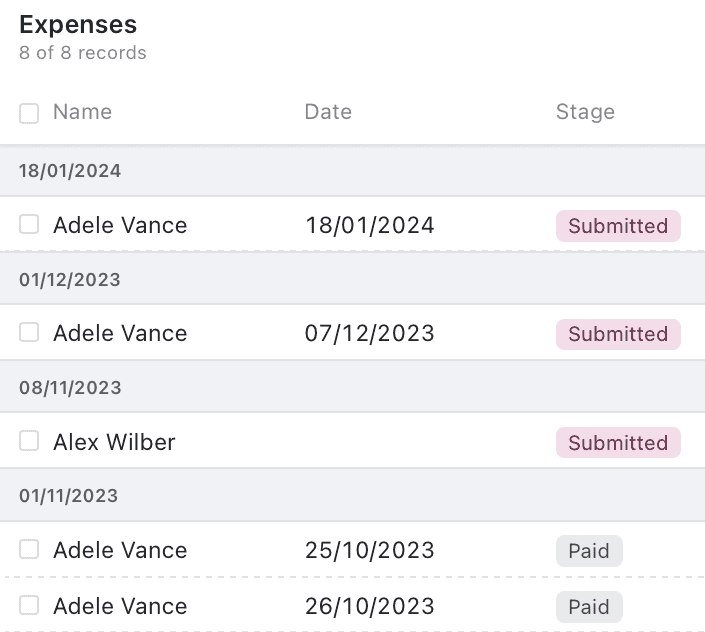This screenshot has width=705, height=632.
Task: Open Adele Vance record dated 26/10/2023
Action: click(x=120, y=606)
